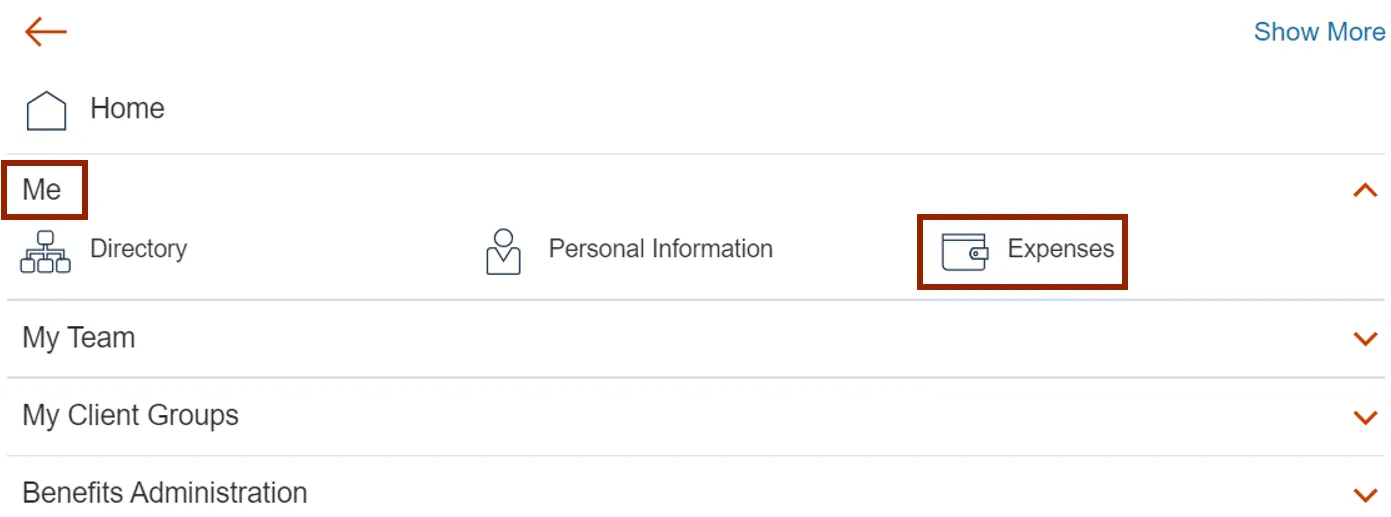Select the Me section heading
This screenshot has width=1391, height=517.
click(x=42, y=190)
